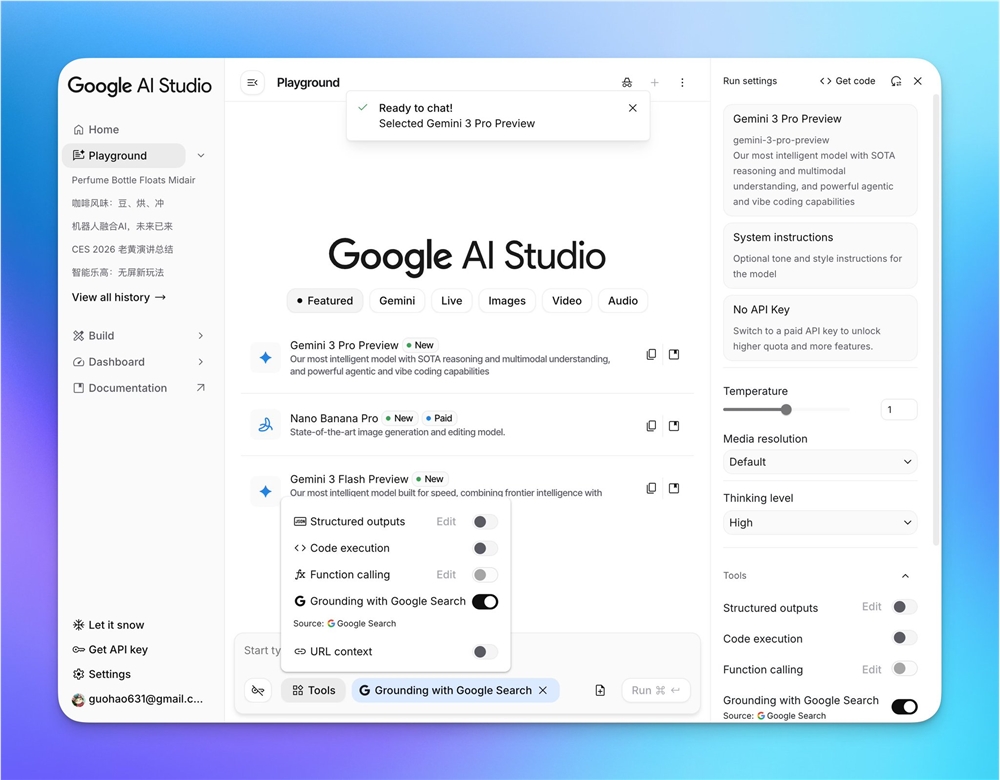Image resolution: width=1000 pixels, height=780 pixels.
Task: Enable Structured outputs in the Tools popup
Action: tap(483, 521)
